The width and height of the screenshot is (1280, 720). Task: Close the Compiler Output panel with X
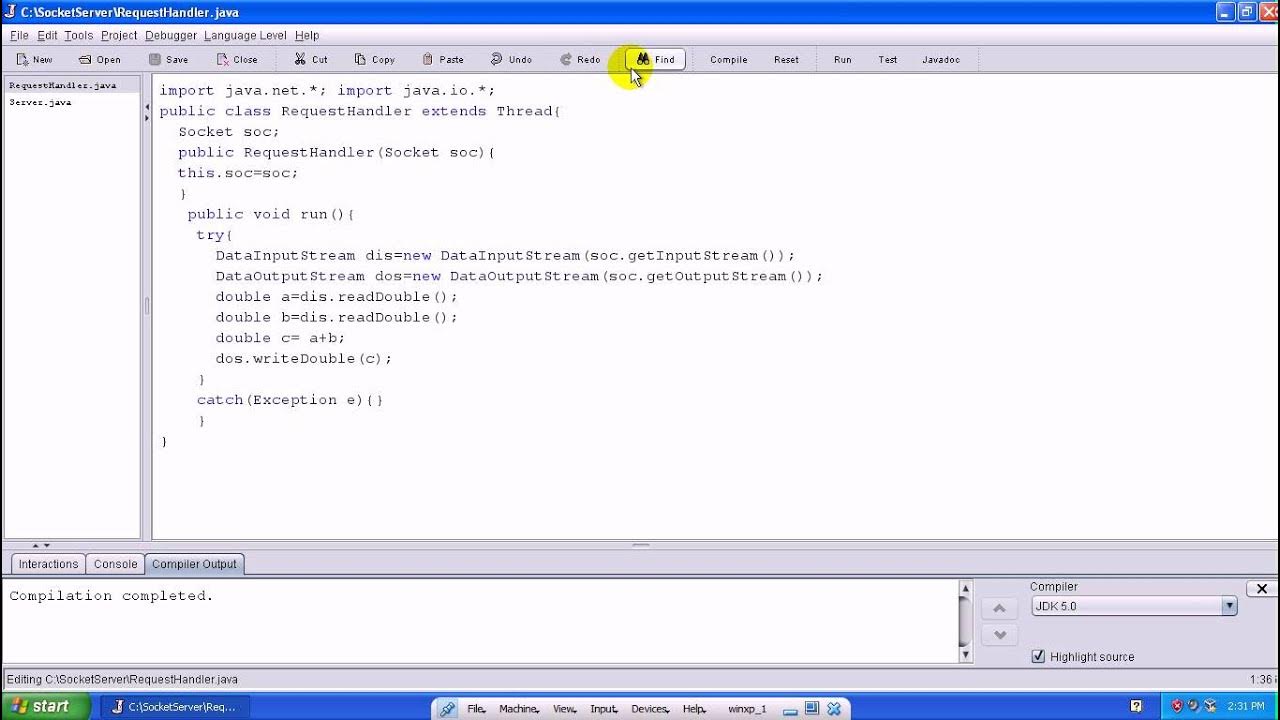1261,589
